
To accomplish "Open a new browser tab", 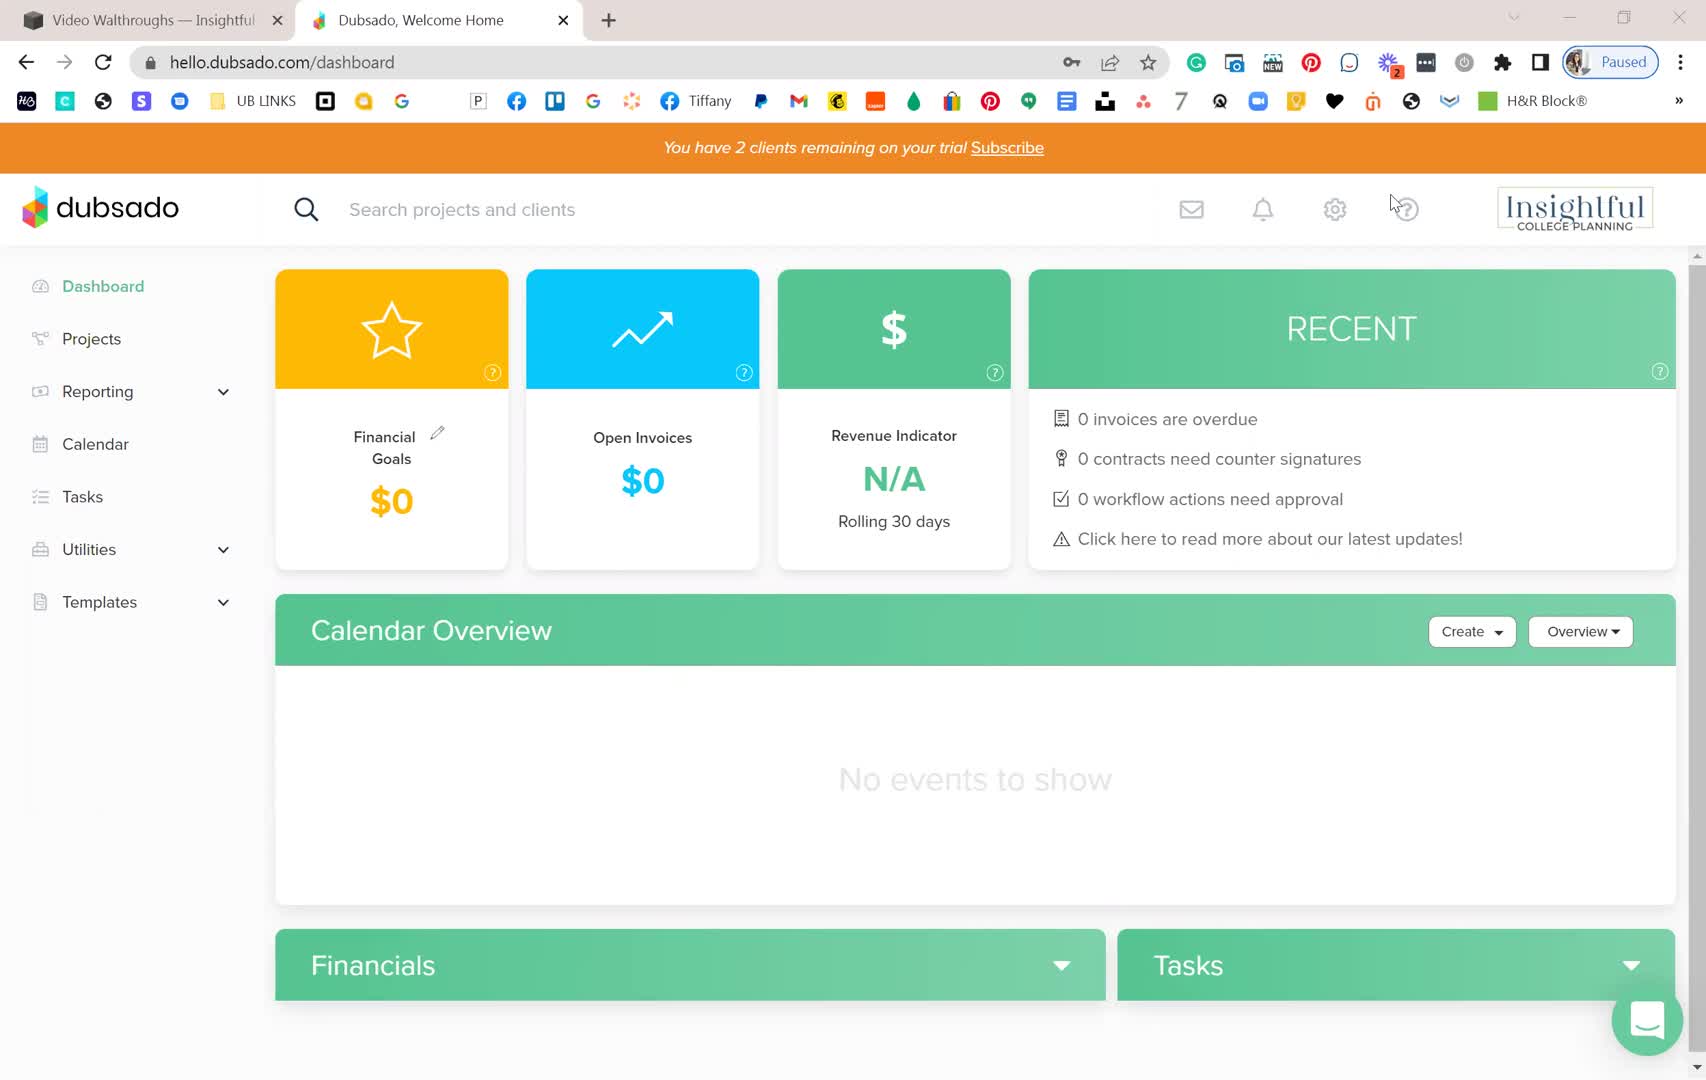I will 608,20.
